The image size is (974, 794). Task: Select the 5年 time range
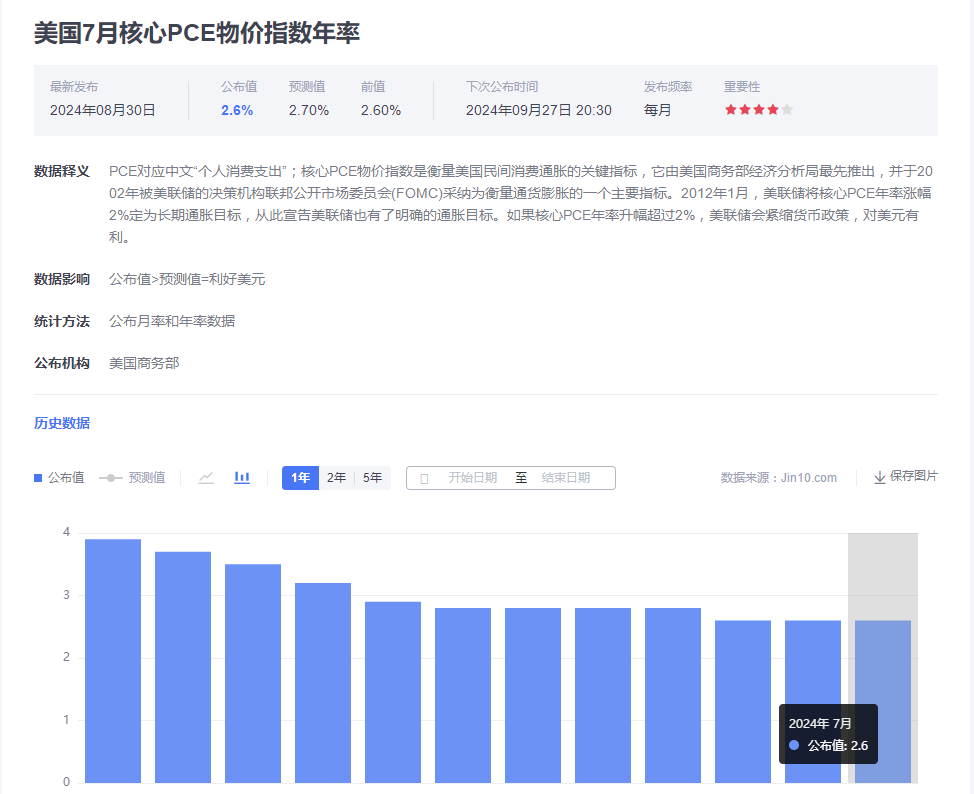tap(372, 478)
